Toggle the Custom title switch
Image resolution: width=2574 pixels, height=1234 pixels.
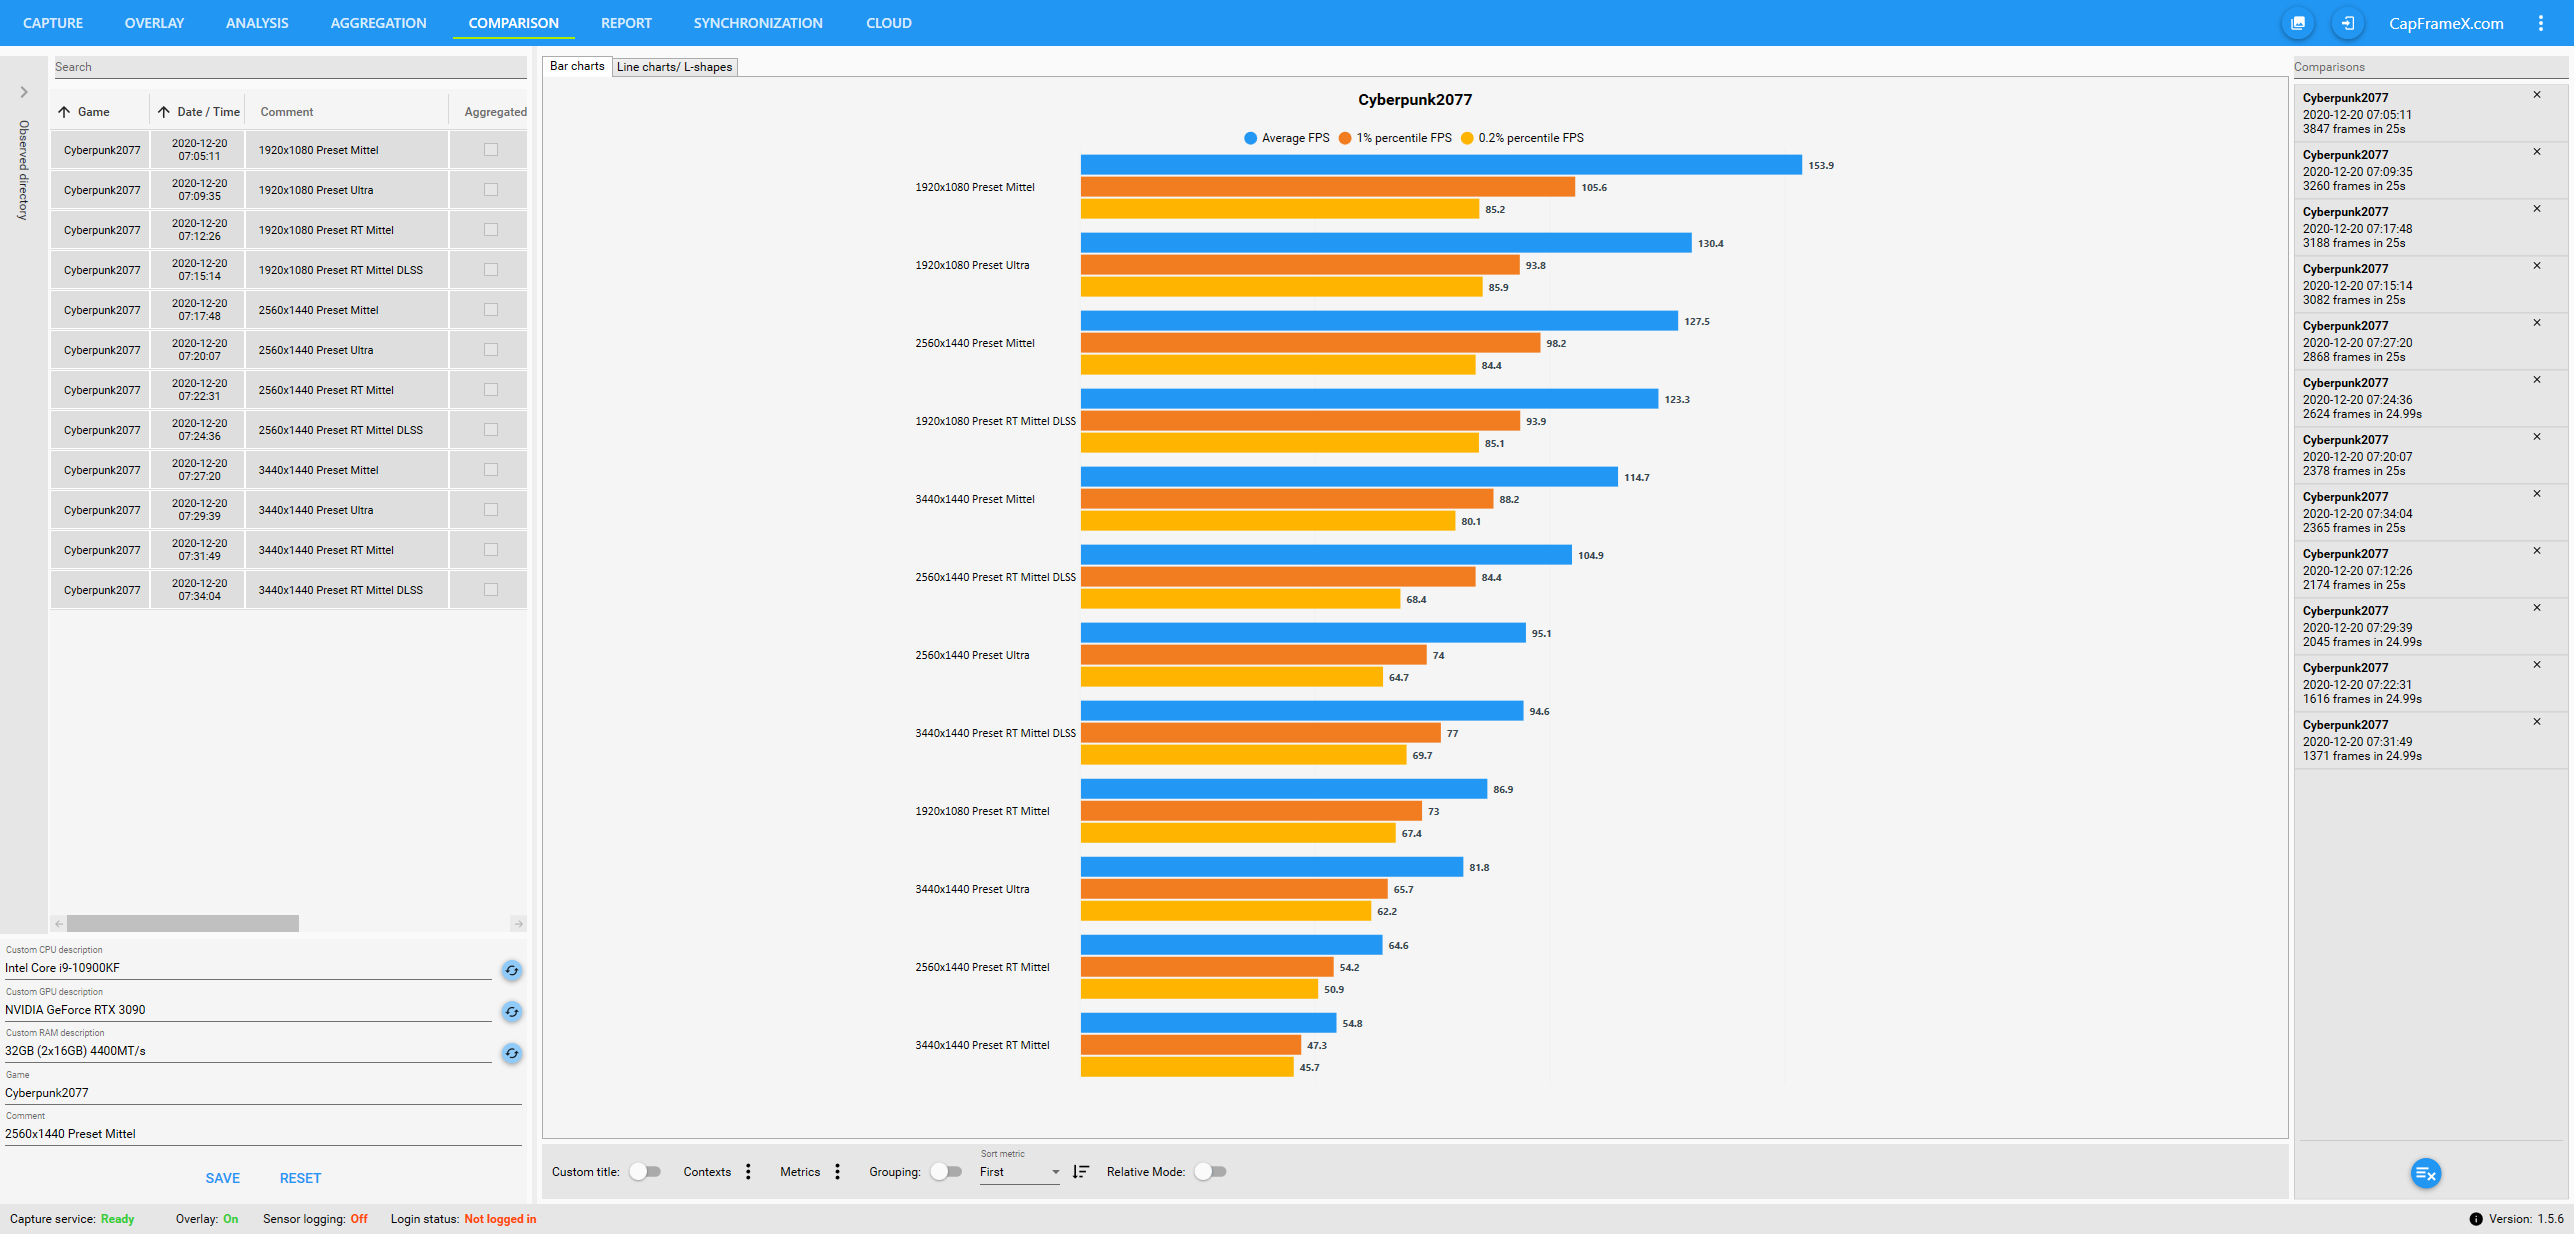645,1172
